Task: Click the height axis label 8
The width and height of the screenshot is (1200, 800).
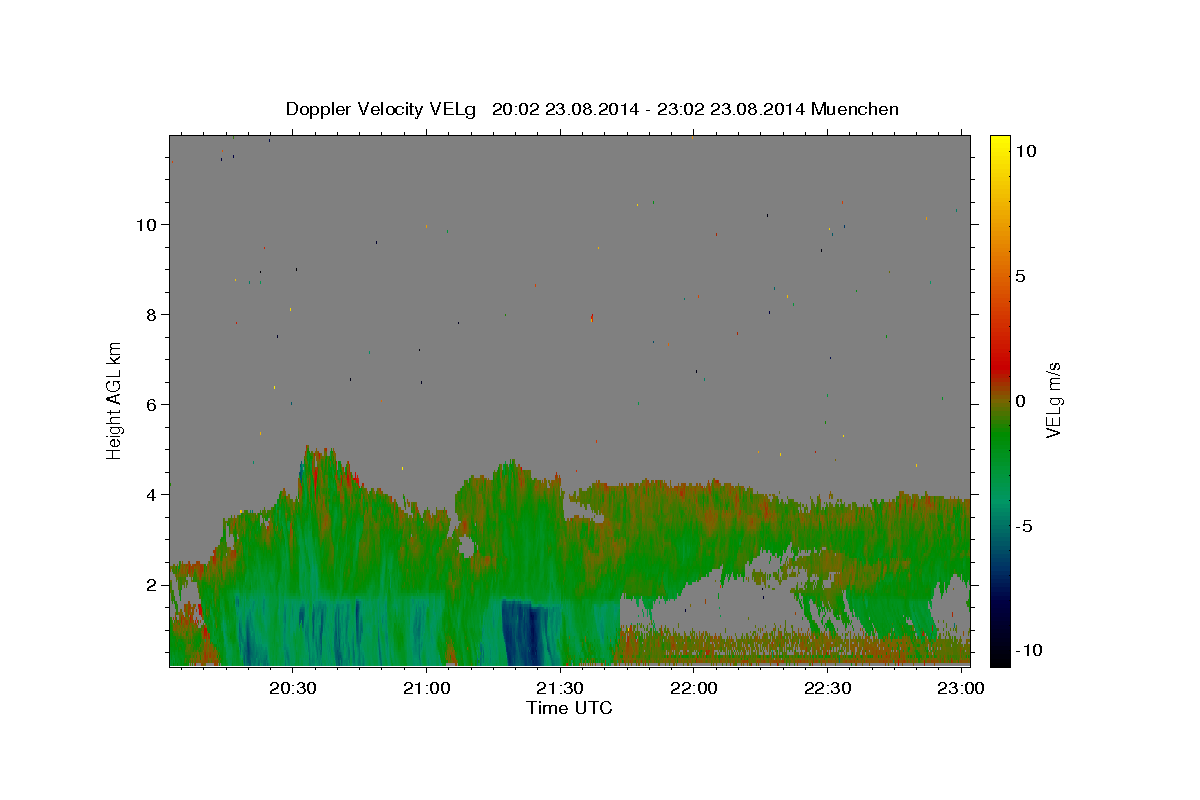Action: (x=153, y=314)
